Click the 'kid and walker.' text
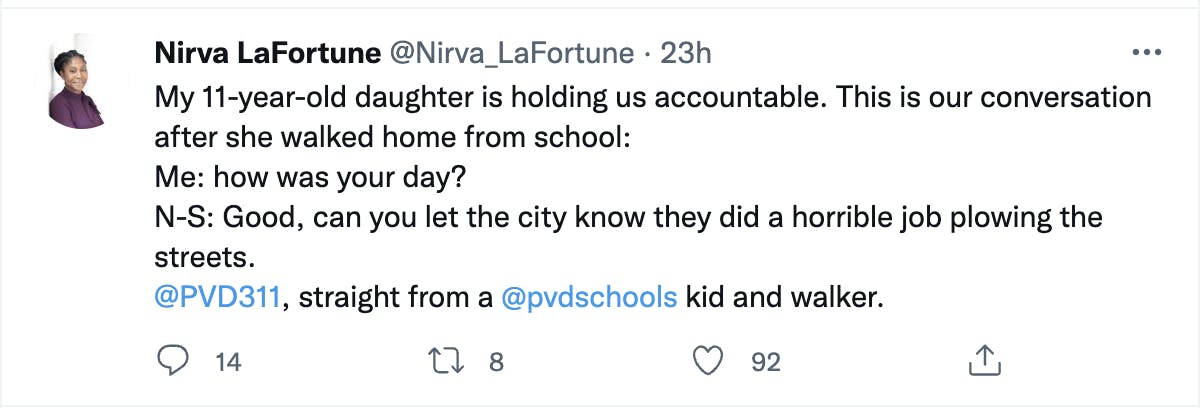The width and height of the screenshot is (1204, 408). [x=784, y=298]
